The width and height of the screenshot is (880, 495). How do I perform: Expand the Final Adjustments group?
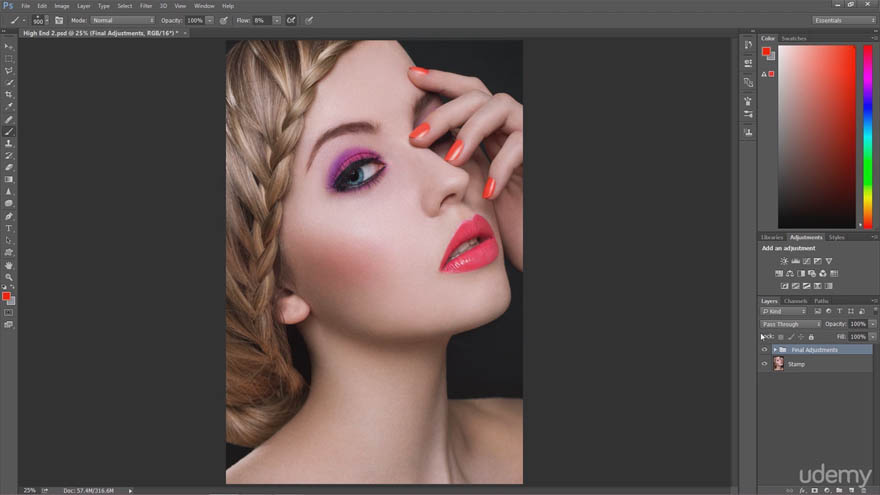775,350
